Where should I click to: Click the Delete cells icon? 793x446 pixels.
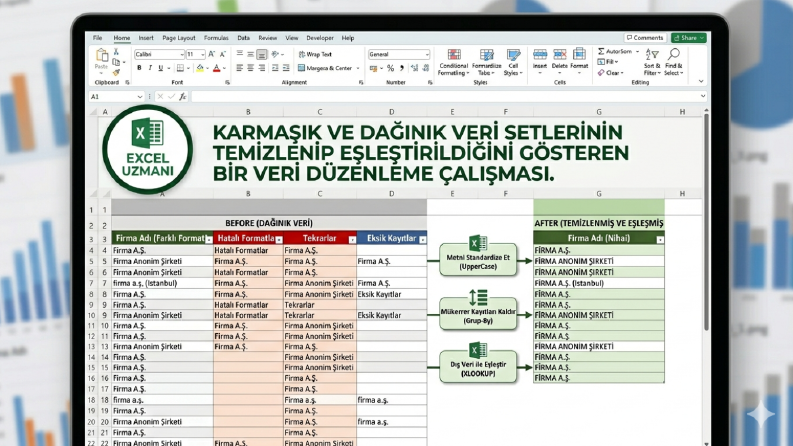click(x=559, y=55)
